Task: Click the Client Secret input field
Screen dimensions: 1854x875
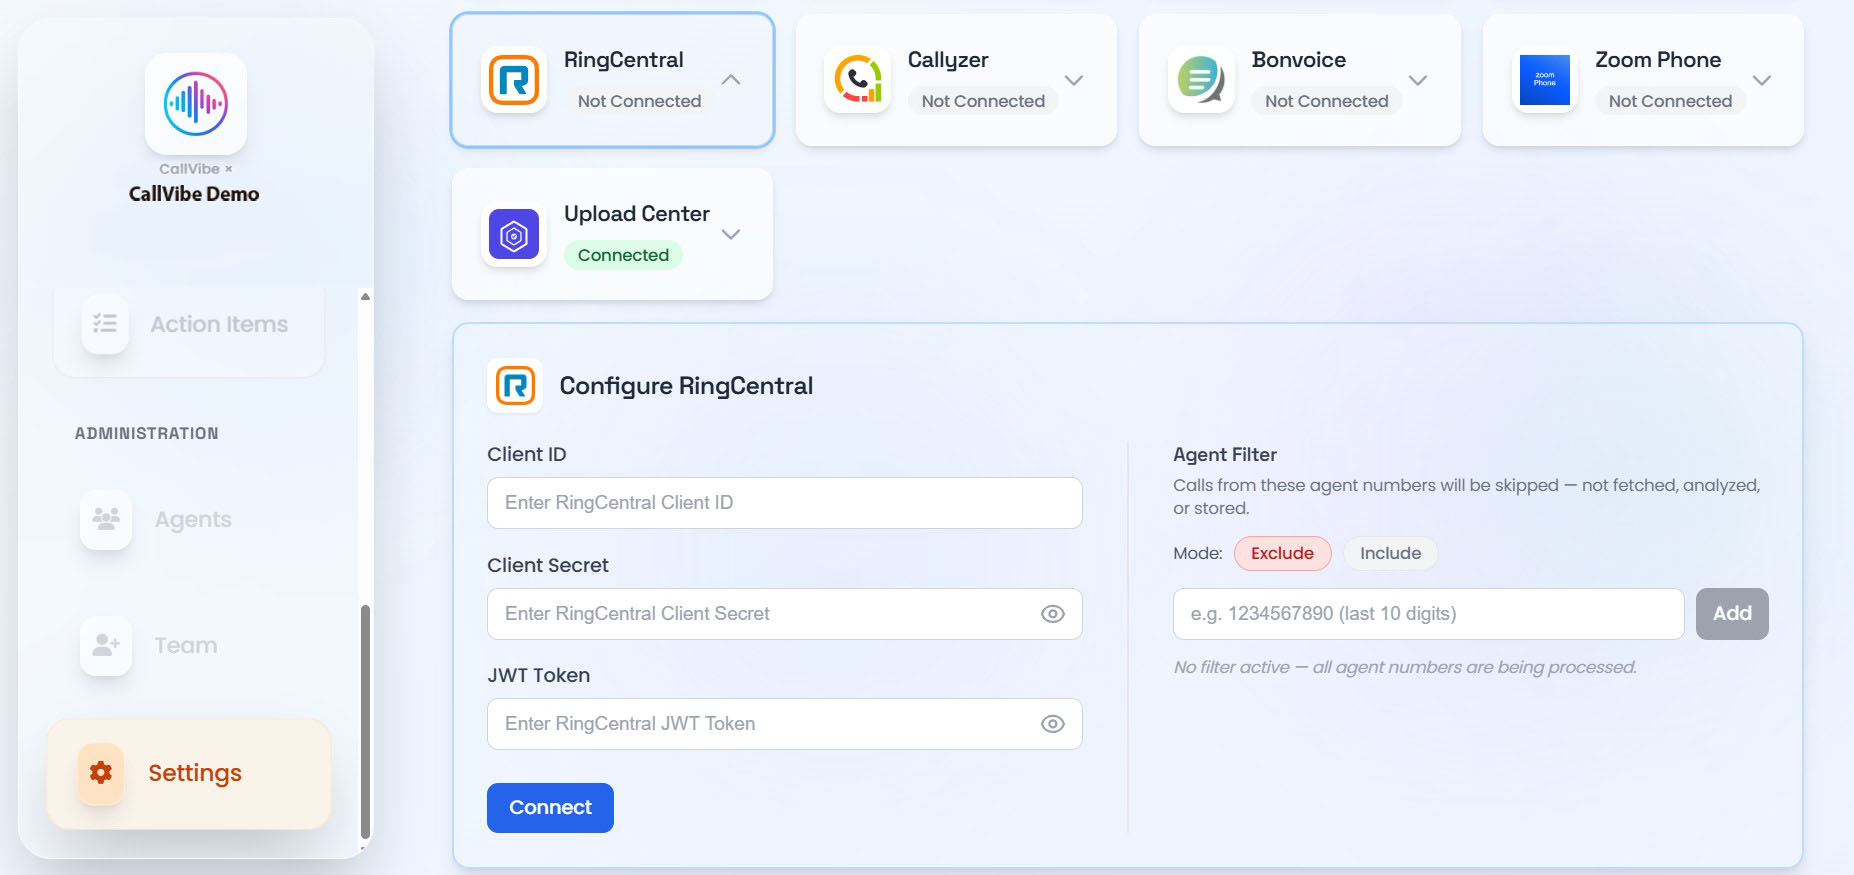Action: click(785, 614)
